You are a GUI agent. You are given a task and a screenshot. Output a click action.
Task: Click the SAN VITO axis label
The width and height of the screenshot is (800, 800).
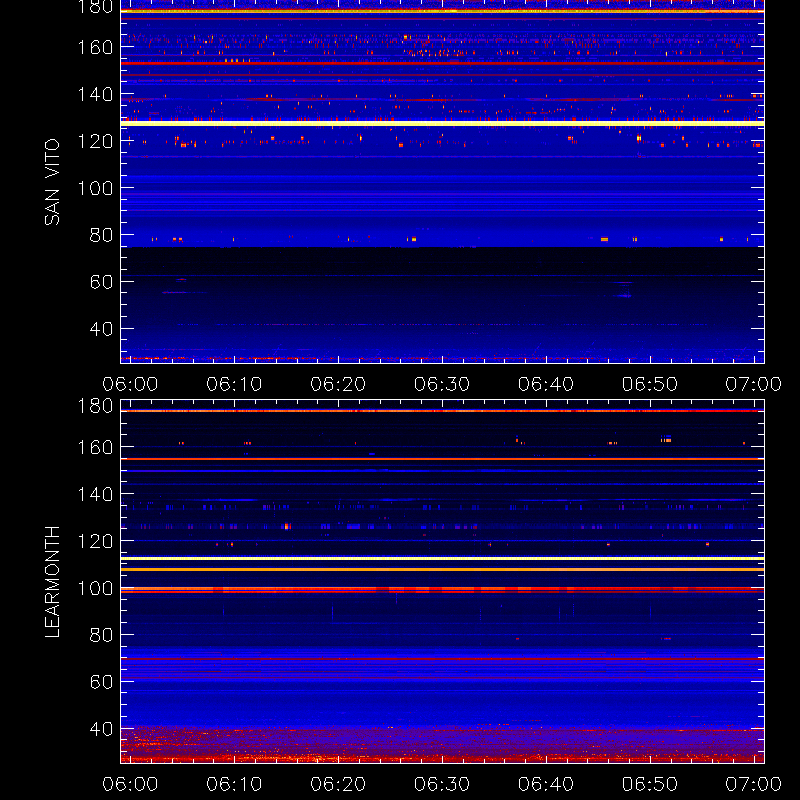point(52,182)
